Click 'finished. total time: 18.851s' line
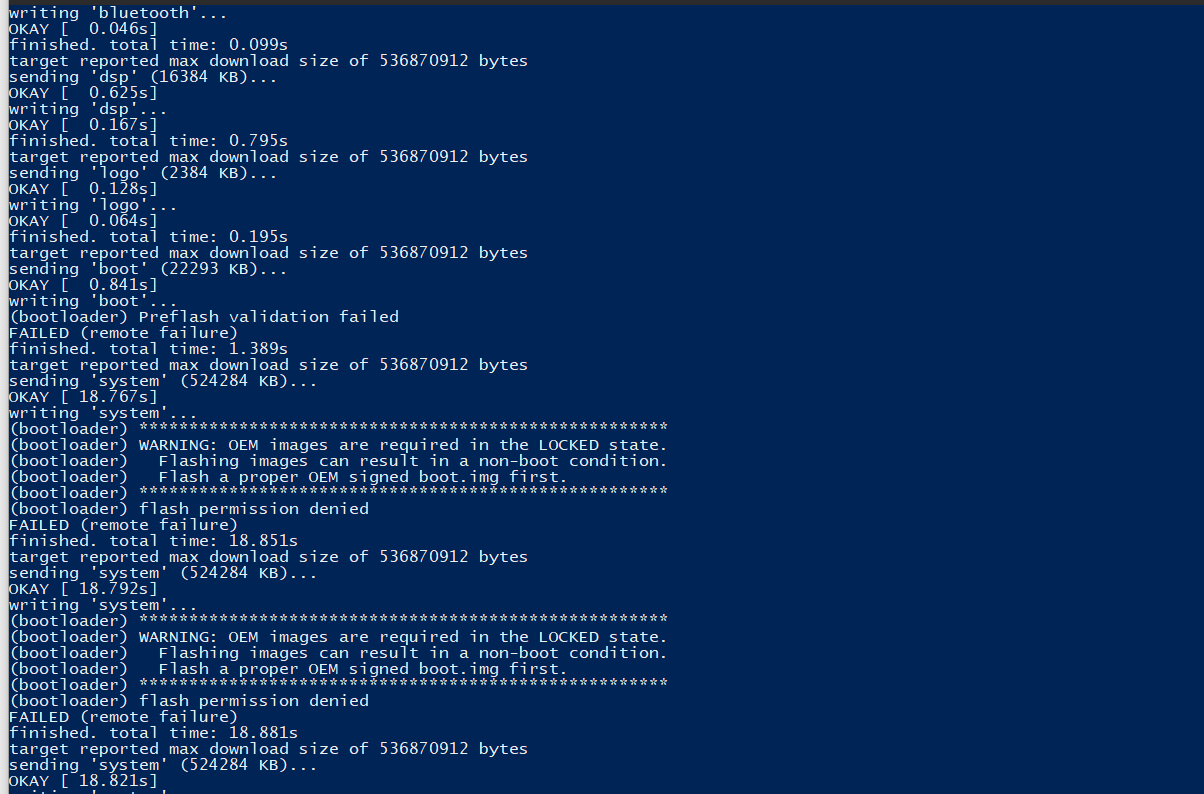 153,541
